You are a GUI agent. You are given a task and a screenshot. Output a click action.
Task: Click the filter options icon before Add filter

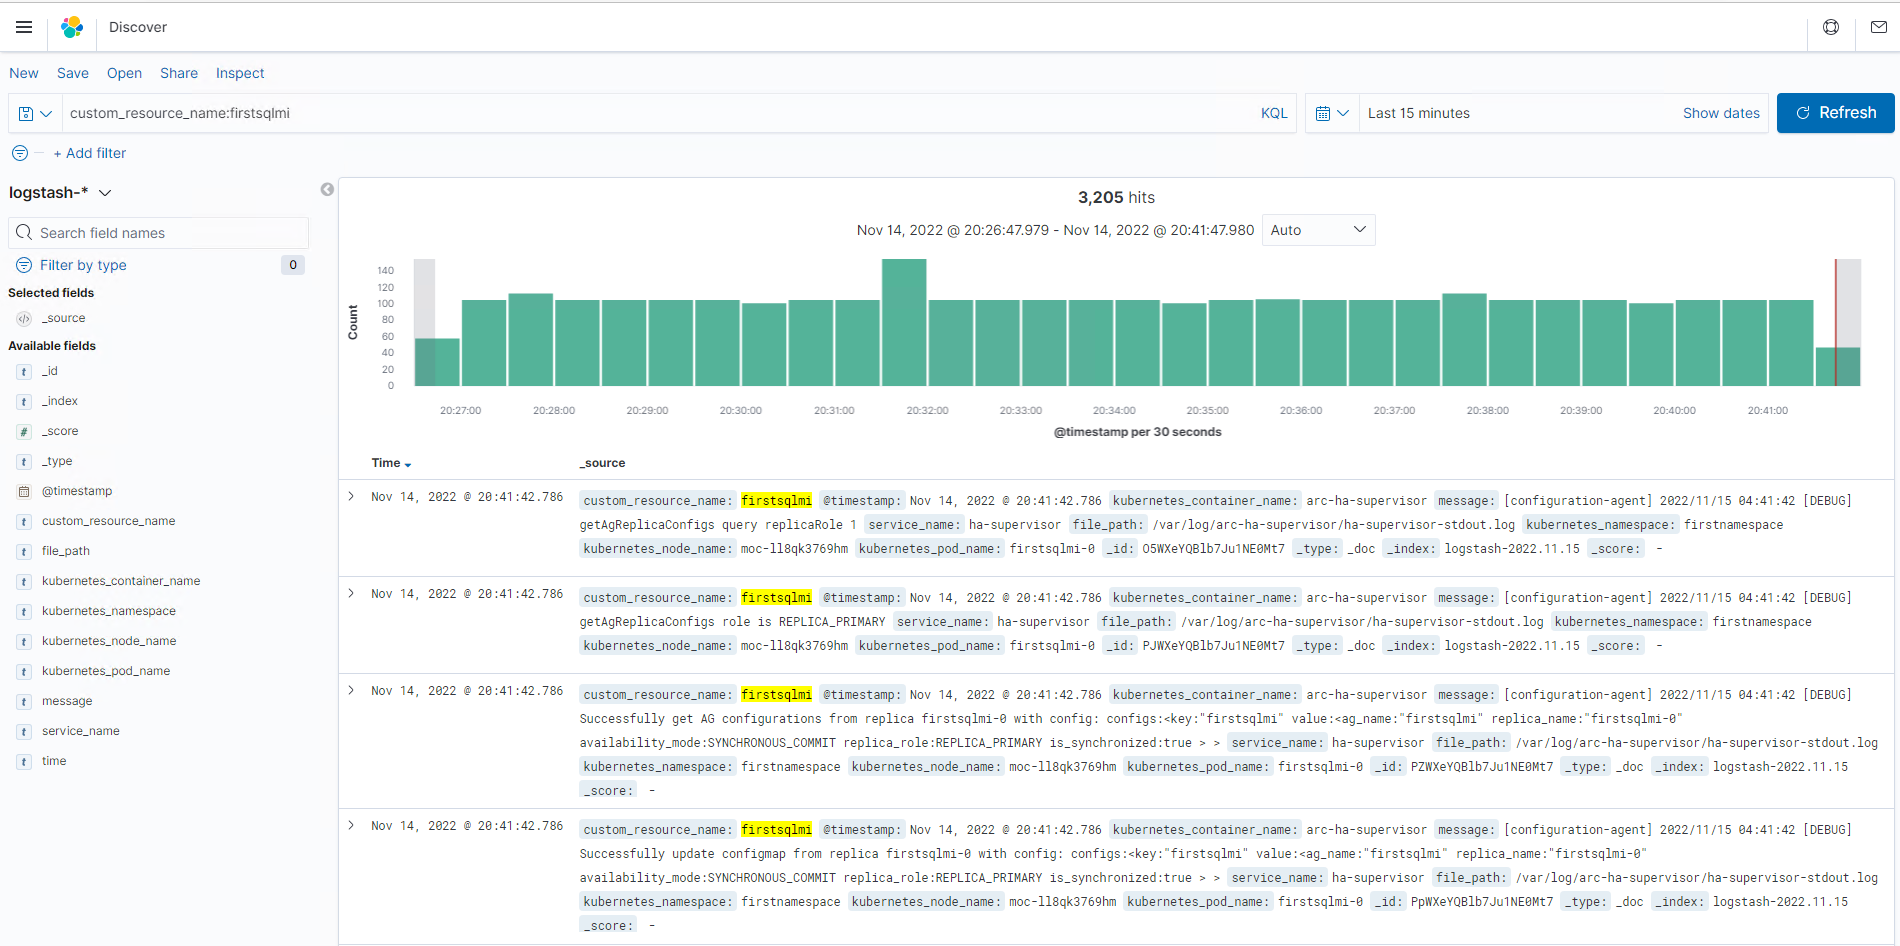19,153
